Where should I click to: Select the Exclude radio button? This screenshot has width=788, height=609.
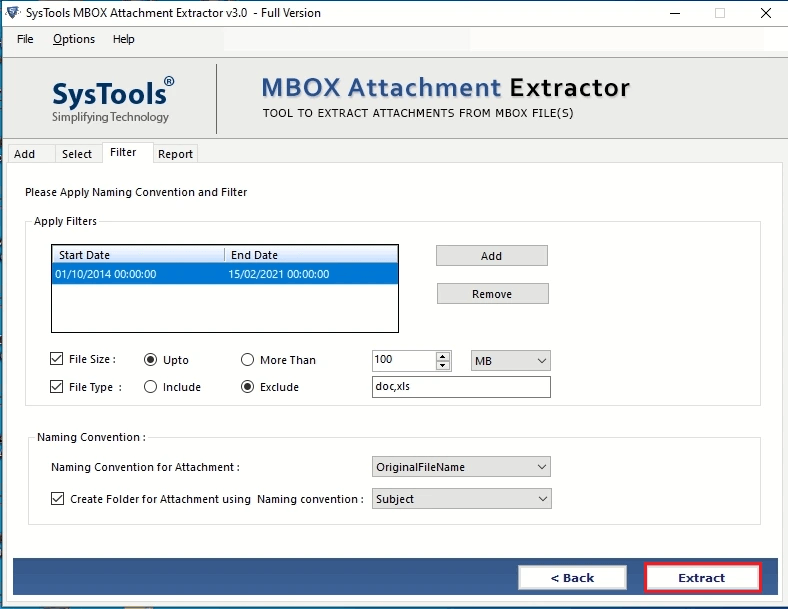click(247, 387)
